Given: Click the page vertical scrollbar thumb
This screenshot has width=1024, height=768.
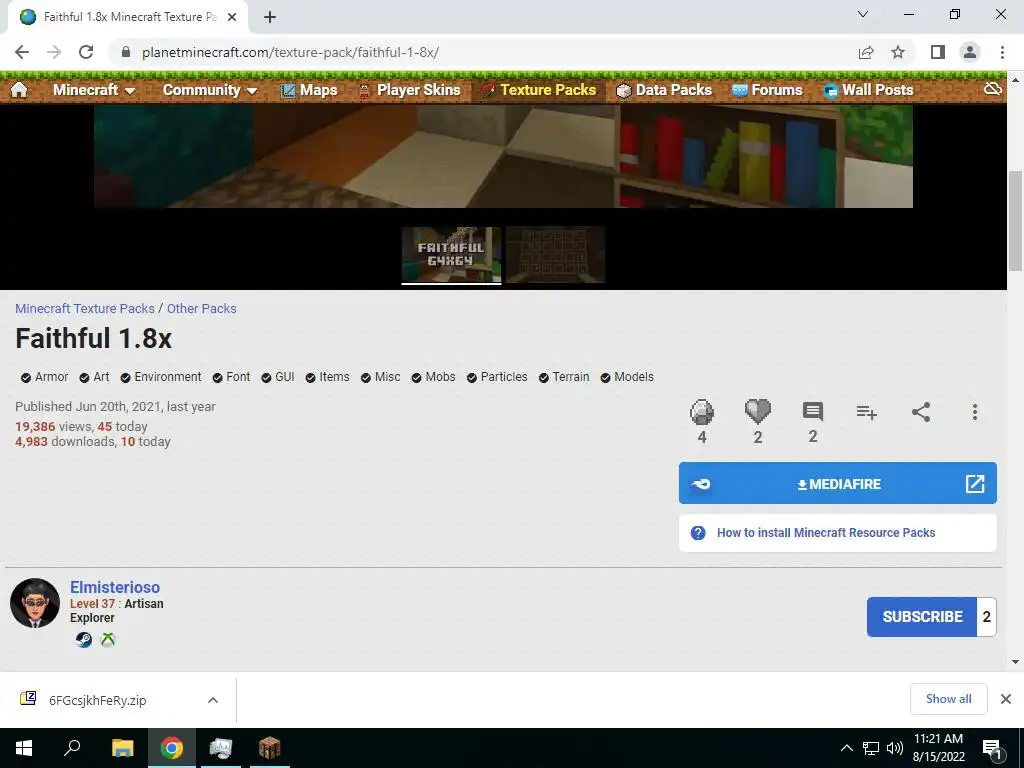Looking at the screenshot, I should pos(1016,221).
